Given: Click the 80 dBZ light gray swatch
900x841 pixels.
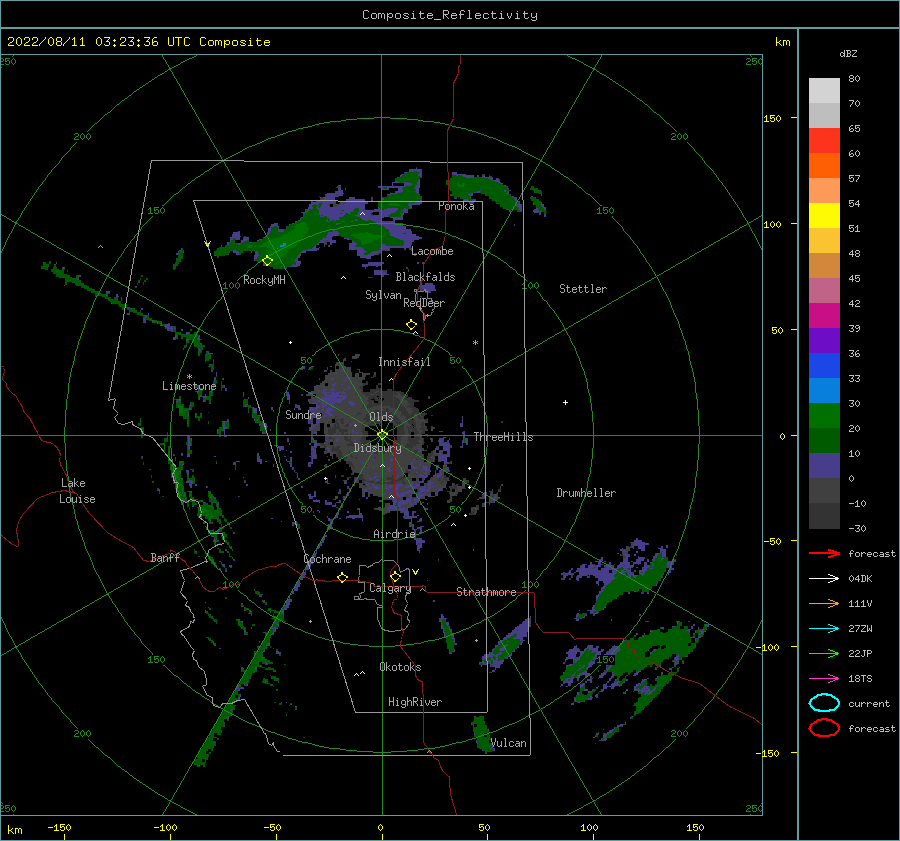Looking at the screenshot, I should tap(824, 90).
